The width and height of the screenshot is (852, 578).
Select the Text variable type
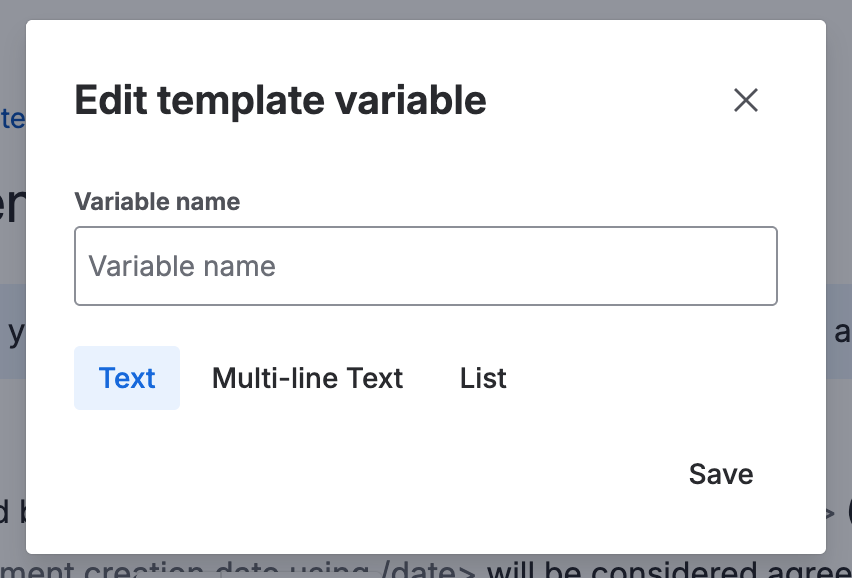point(127,378)
